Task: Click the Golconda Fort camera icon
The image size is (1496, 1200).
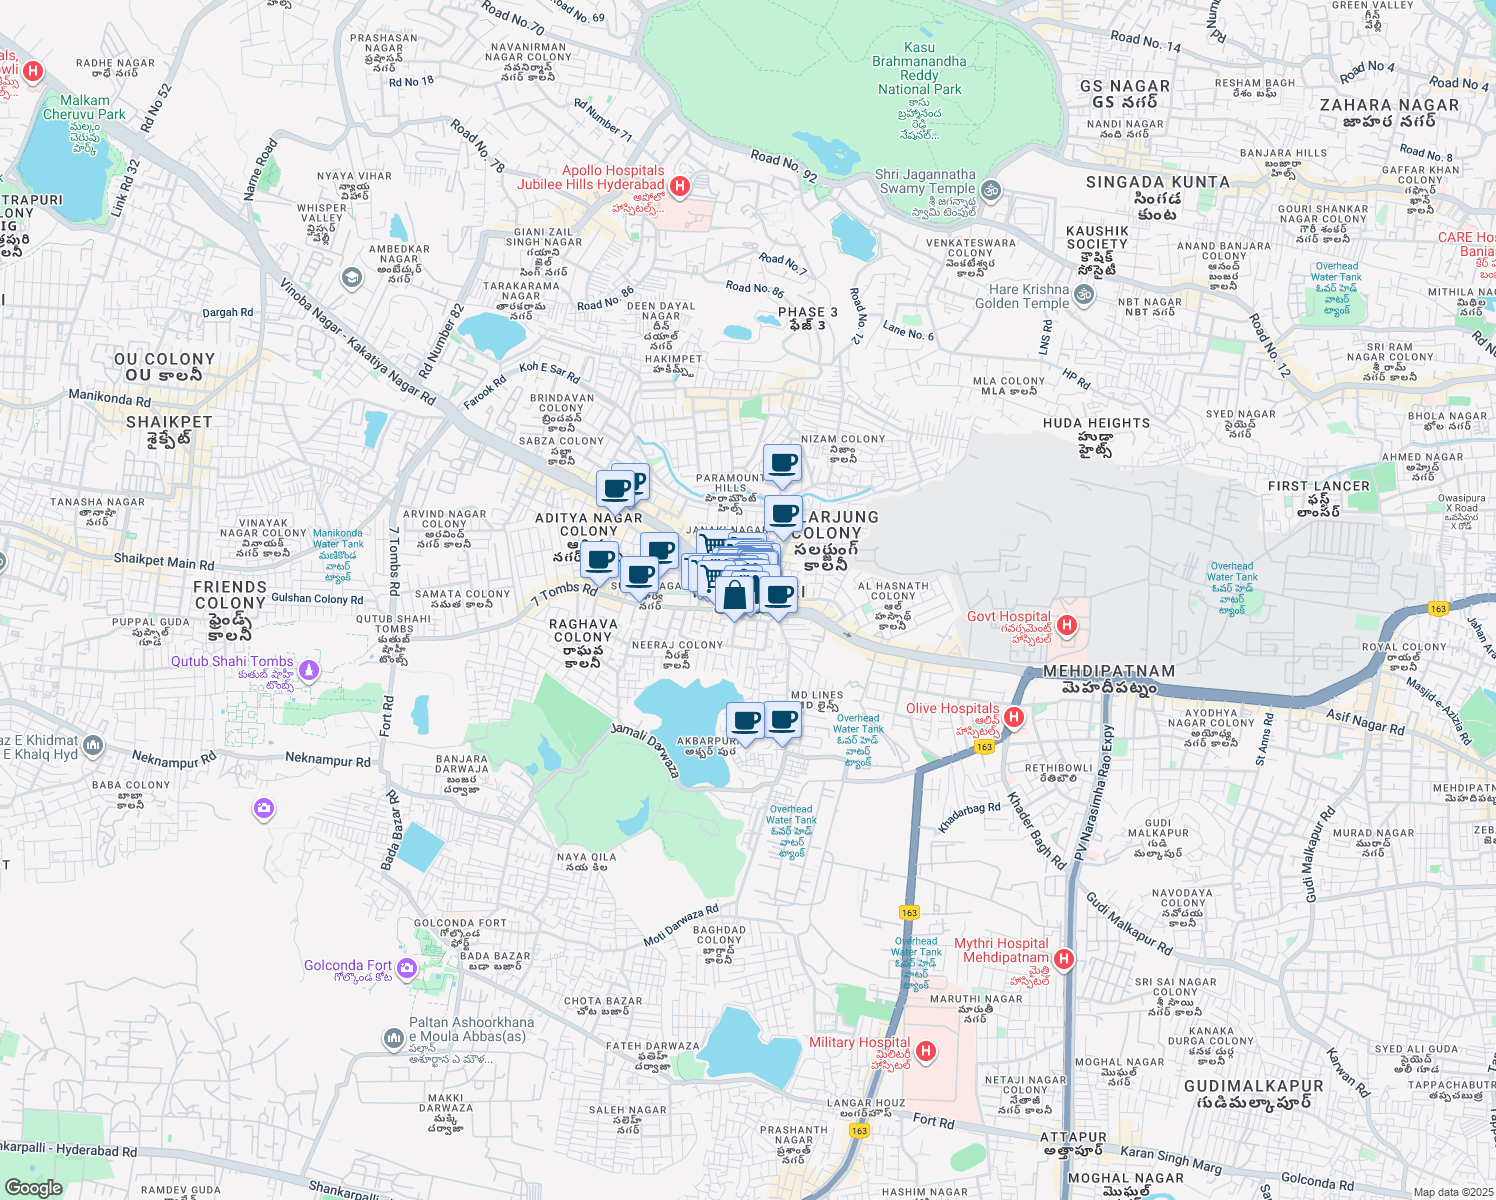Action: [406, 967]
